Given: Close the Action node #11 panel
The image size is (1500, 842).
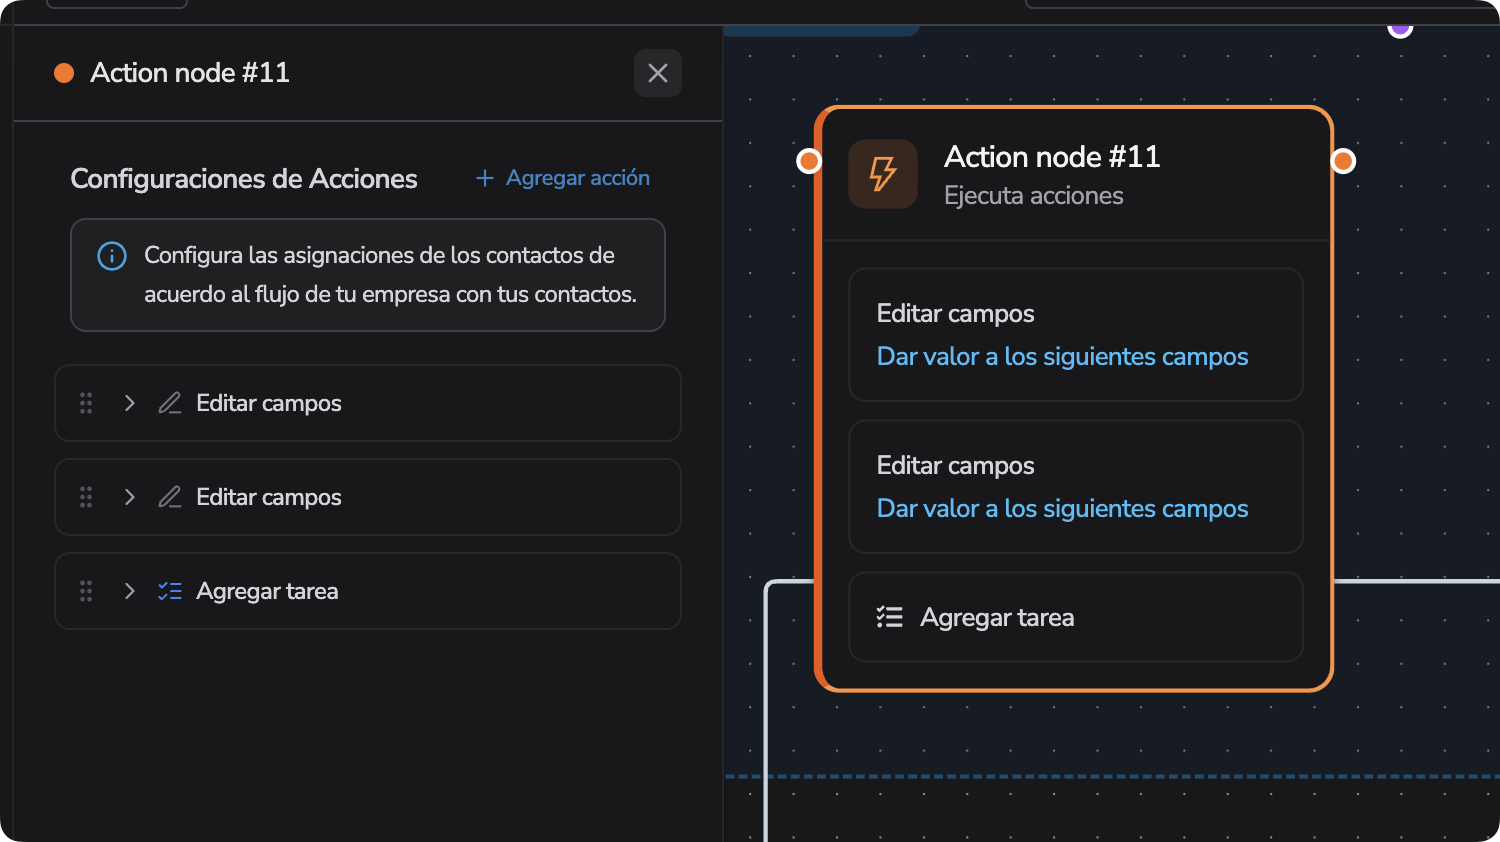Looking at the screenshot, I should click(658, 73).
